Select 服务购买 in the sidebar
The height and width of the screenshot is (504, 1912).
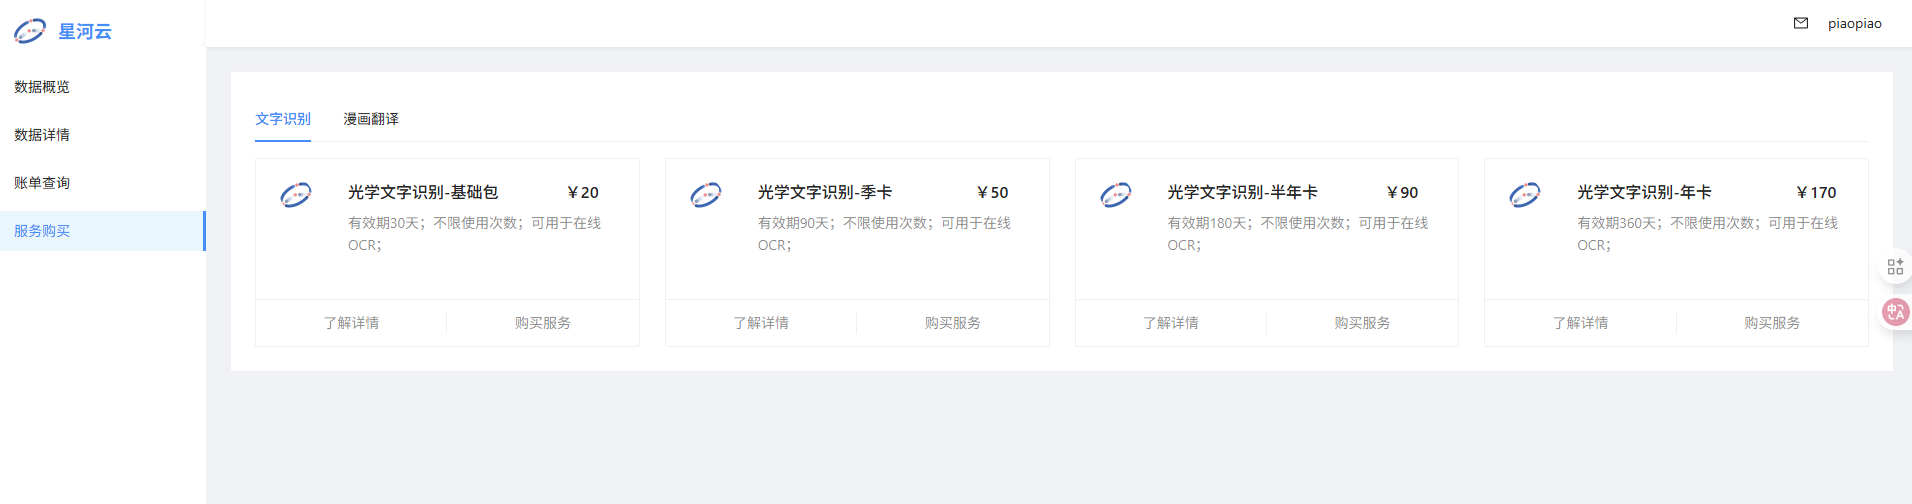[42, 231]
